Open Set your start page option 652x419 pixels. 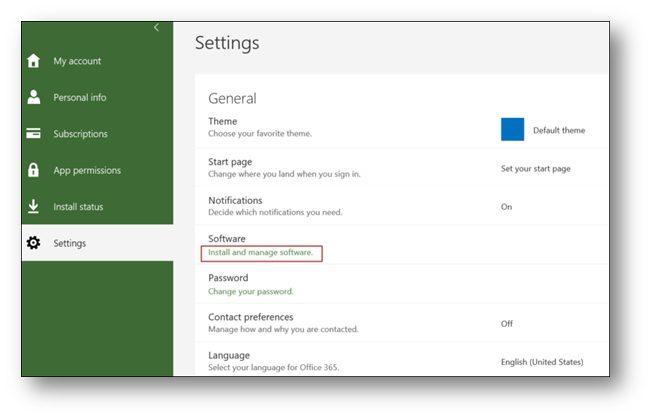pyautogui.click(x=536, y=169)
